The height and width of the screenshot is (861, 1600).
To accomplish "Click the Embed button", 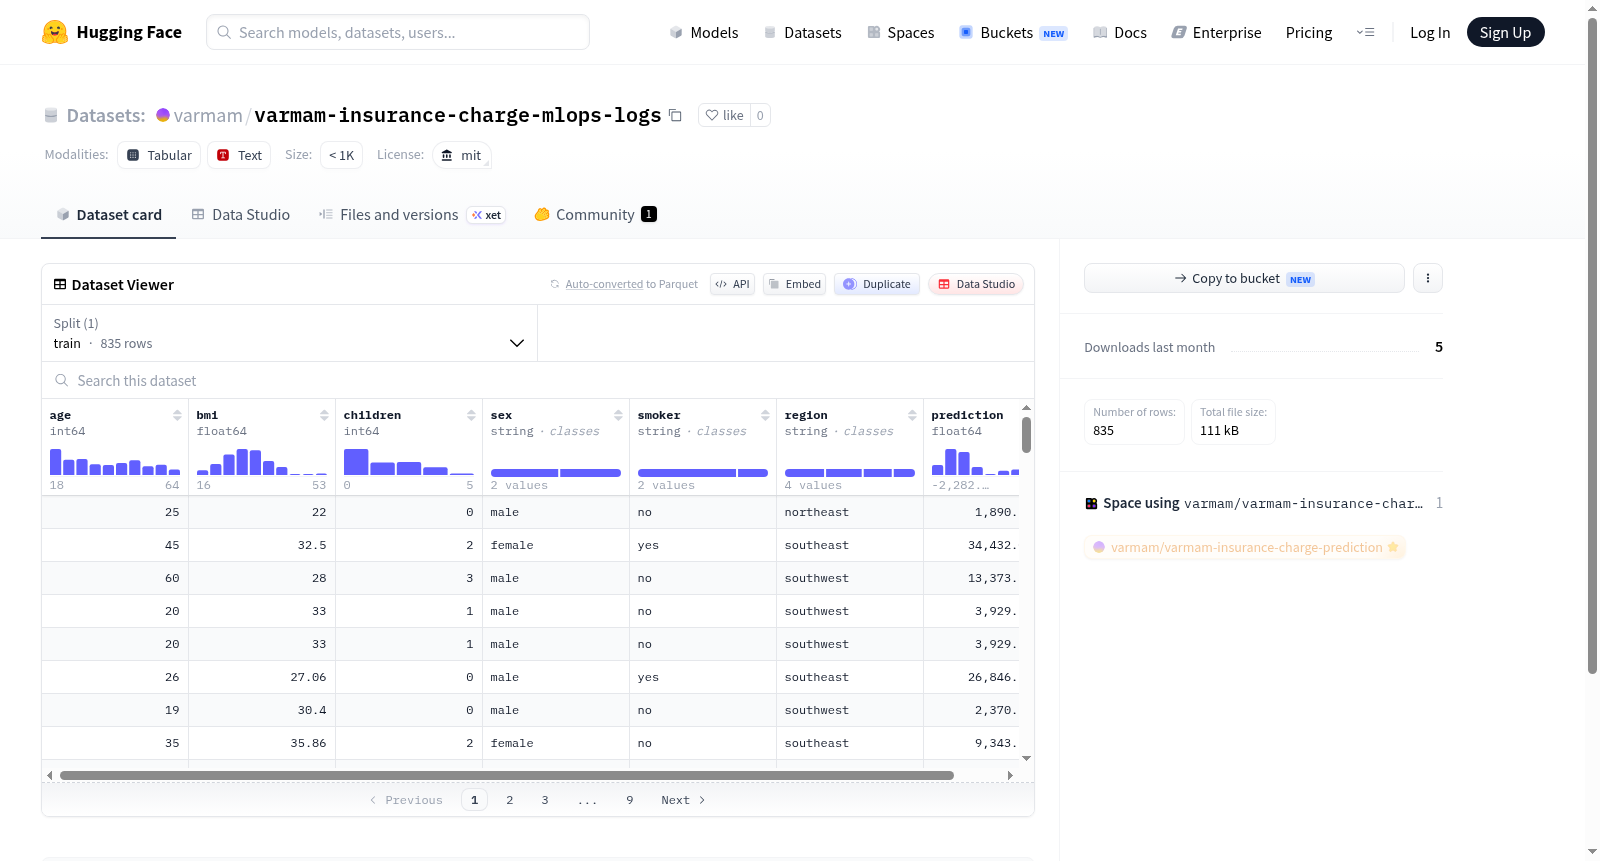I will coord(794,284).
